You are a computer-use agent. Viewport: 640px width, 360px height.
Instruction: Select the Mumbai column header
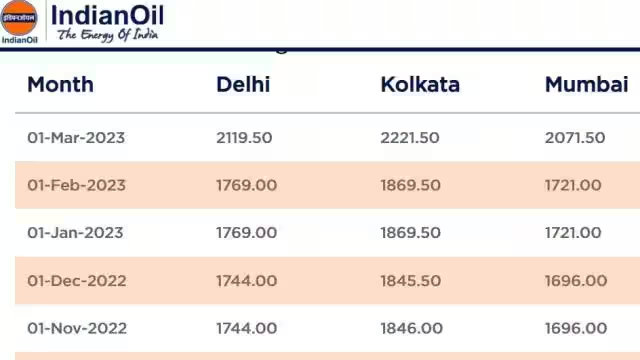[x=587, y=84]
